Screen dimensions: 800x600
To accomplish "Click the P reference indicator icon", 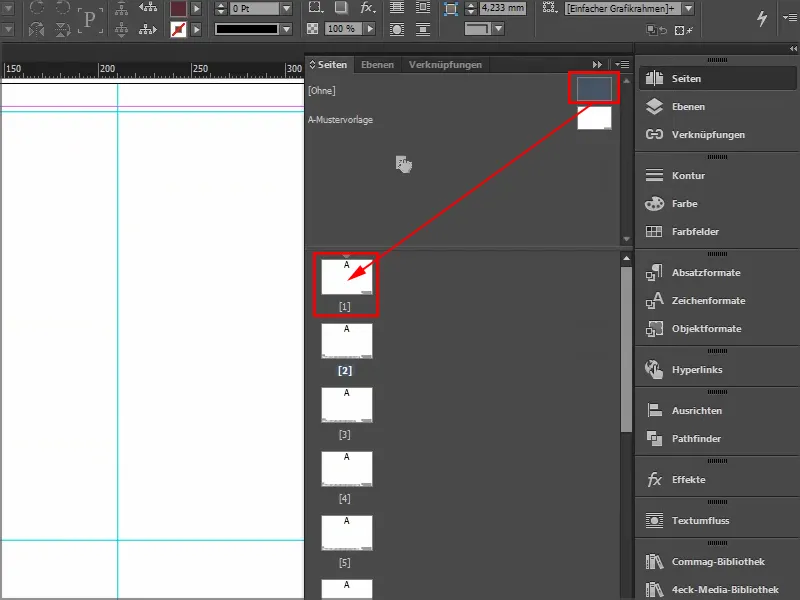I will 90,20.
